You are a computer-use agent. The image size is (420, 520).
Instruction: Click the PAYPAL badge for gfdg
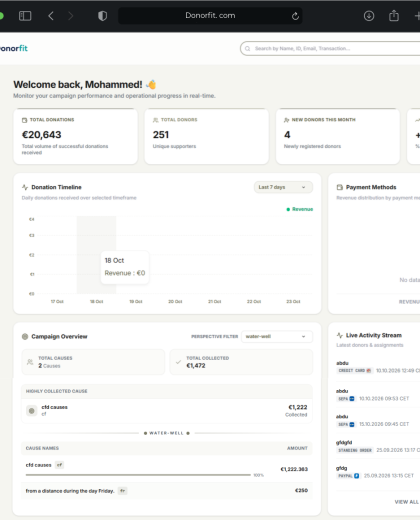click(x=348, y=476)
